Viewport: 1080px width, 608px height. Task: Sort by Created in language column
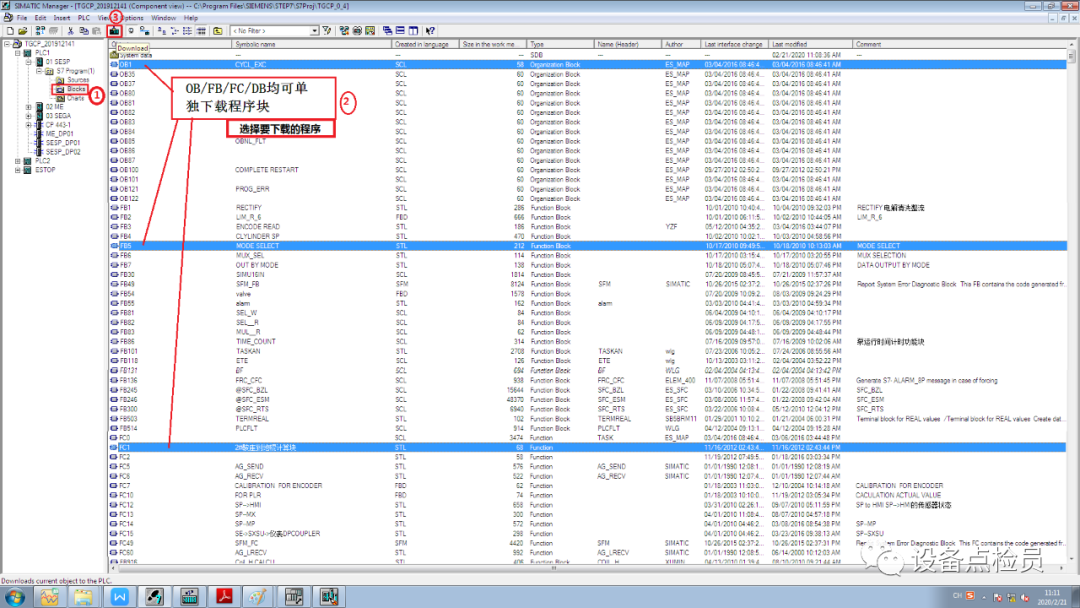click(x=425, y=44)
